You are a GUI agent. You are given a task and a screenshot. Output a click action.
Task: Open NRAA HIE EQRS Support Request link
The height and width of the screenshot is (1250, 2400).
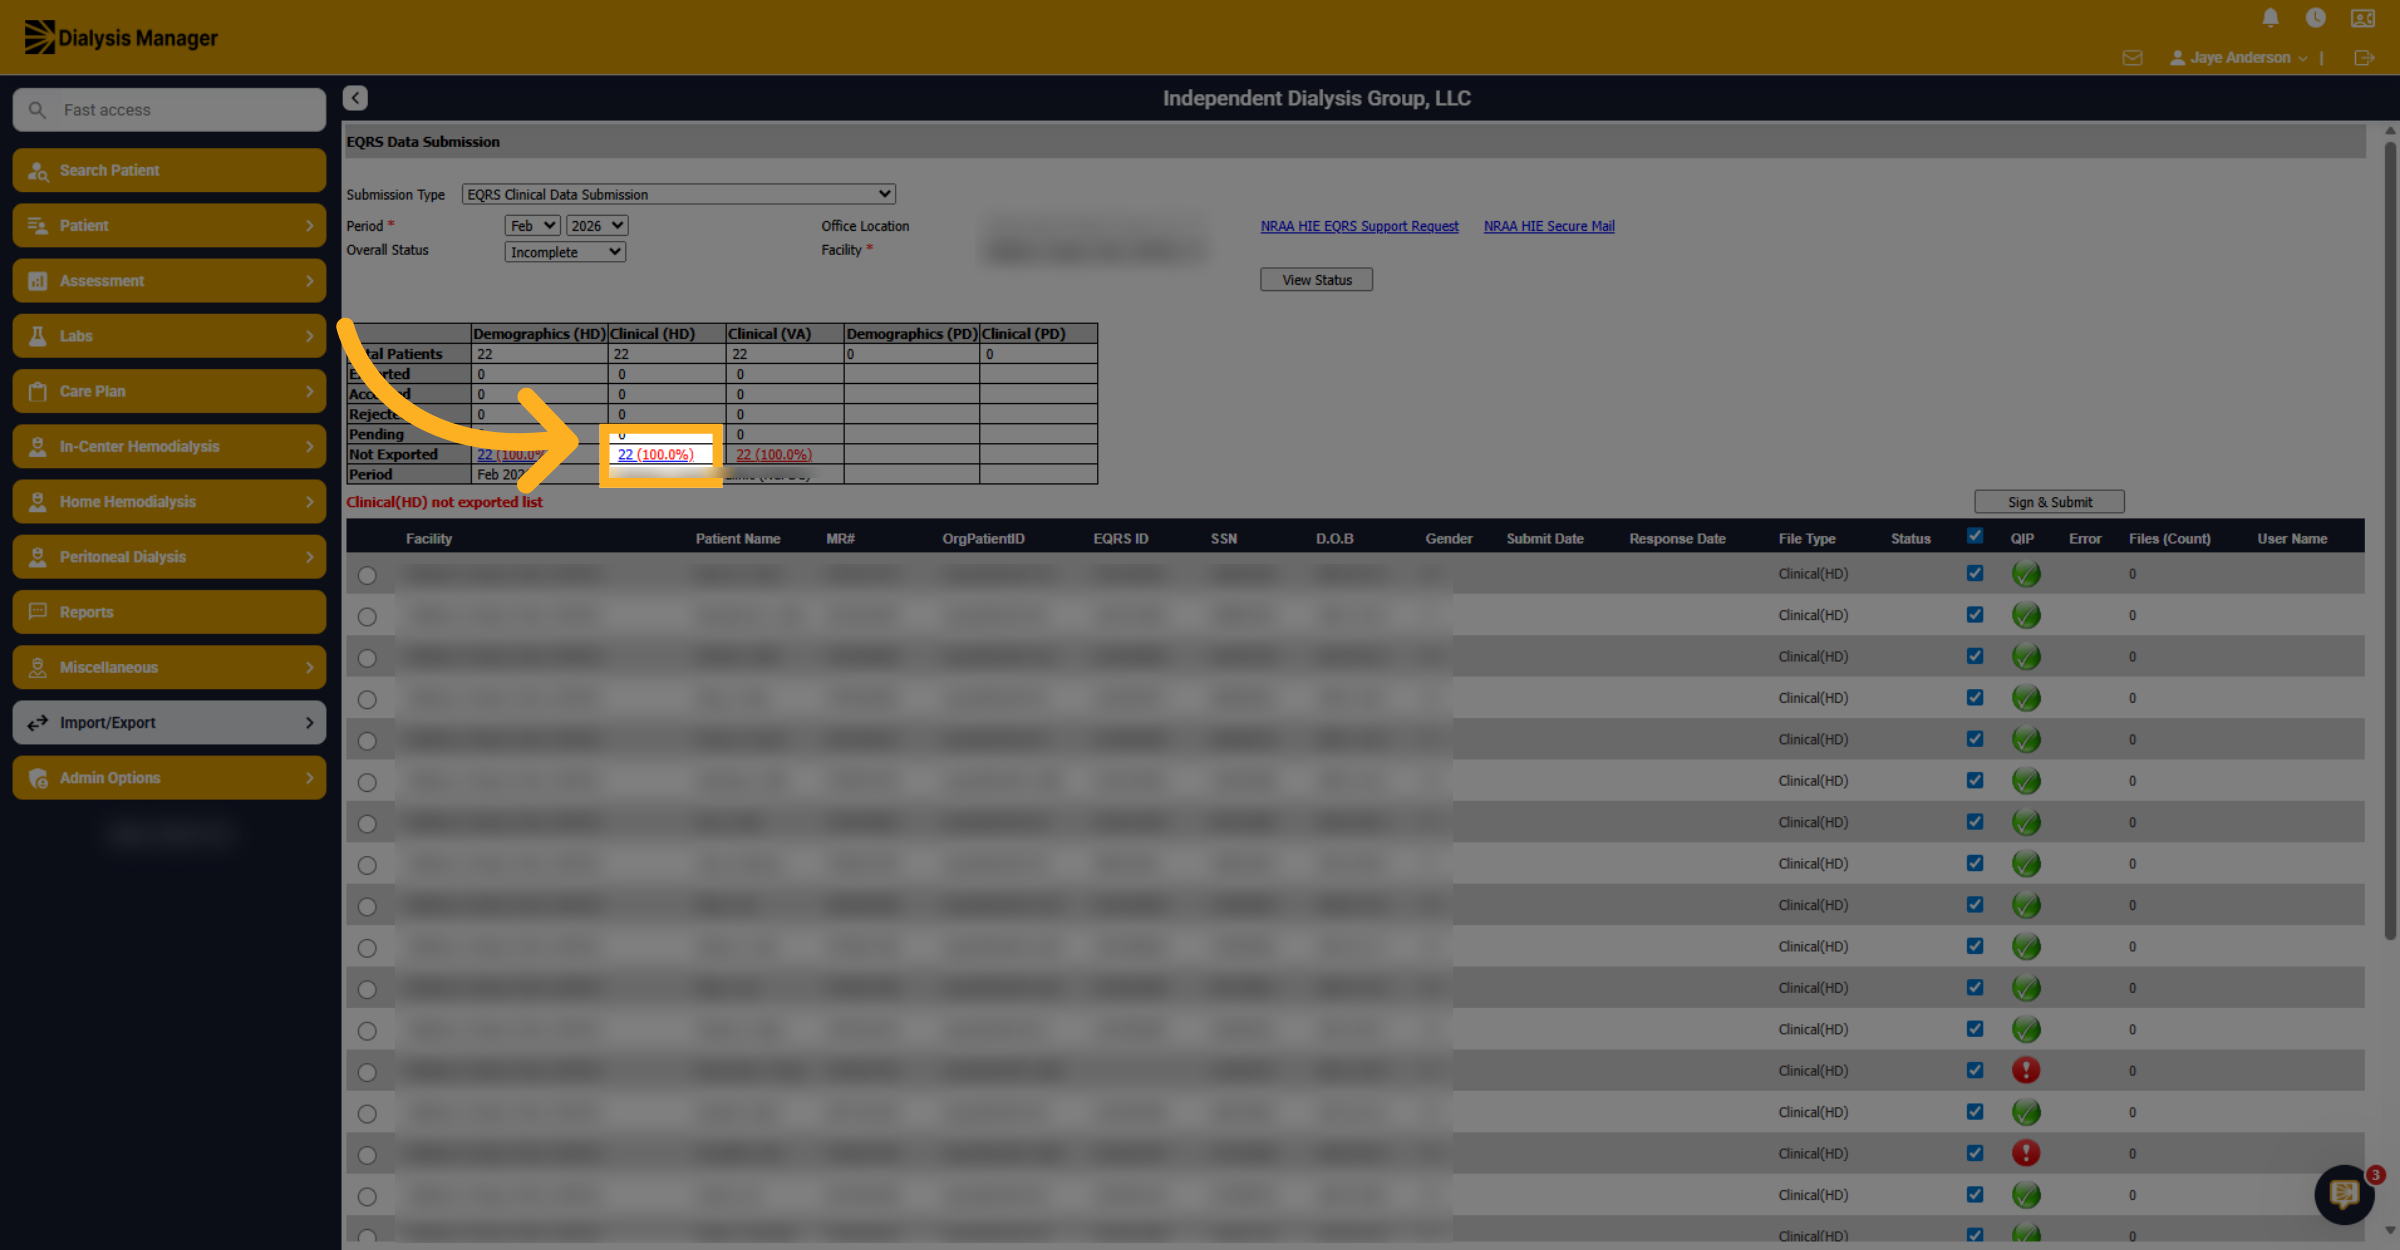tap(1359, 226)
